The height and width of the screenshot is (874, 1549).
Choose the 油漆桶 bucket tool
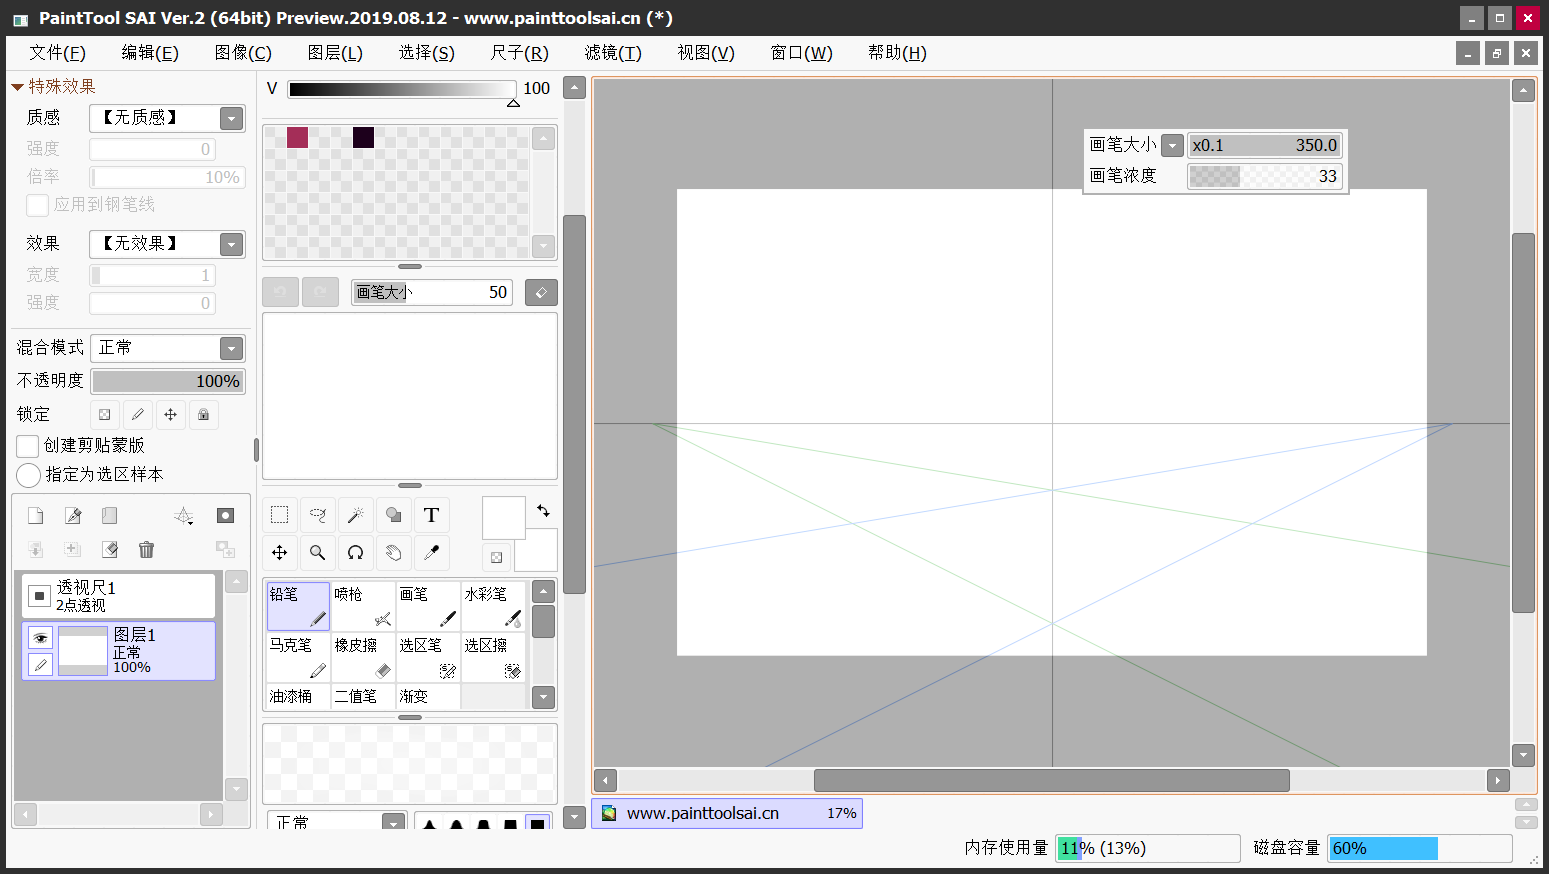click(298, 696)
